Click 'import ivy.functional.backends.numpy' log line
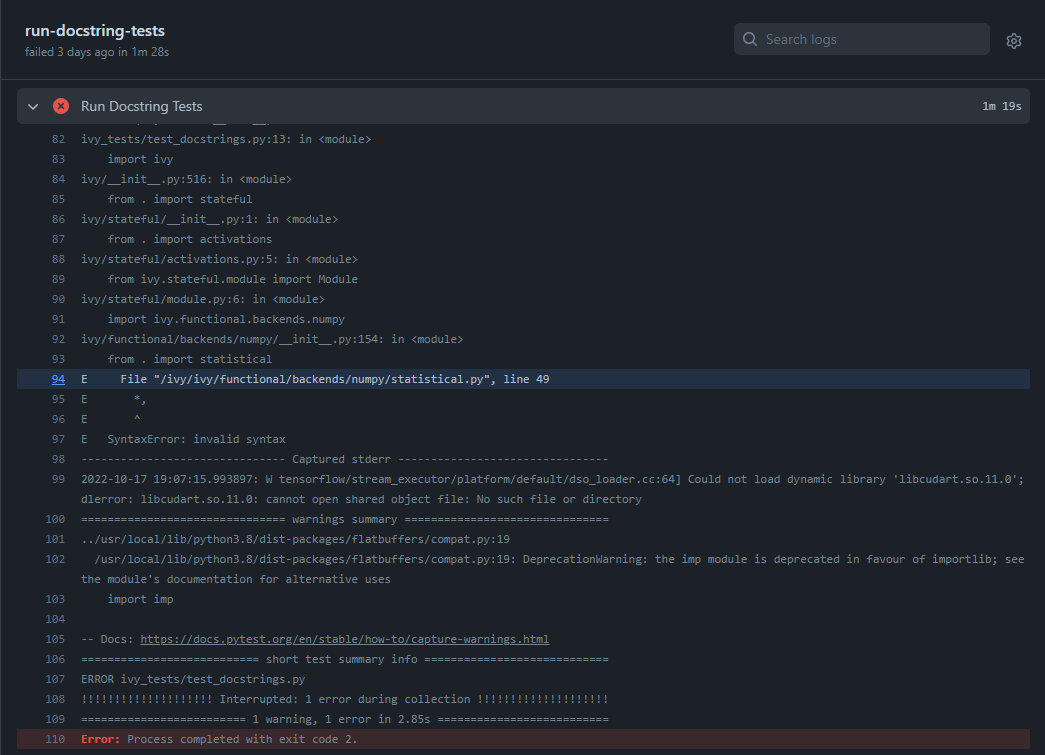Image resolution: width=1045 pixels, height=755 pixels. click(x=226, y=319)
